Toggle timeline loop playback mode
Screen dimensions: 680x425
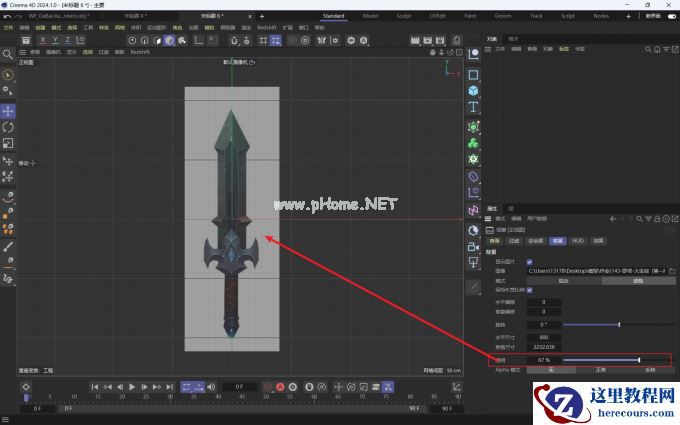pyautogui.click(x=186, y=387)
